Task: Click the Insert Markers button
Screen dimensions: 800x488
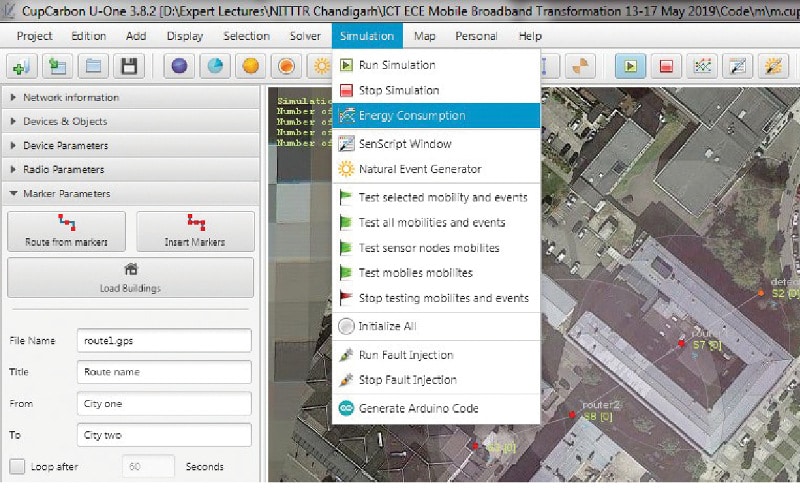Action: (195, 232)
